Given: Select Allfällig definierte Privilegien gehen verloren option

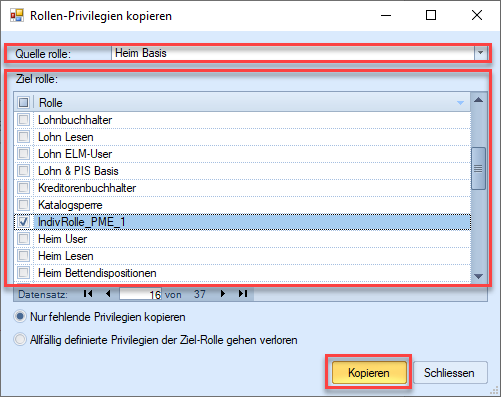Looking at the screenshot, I should pos(20,340).
